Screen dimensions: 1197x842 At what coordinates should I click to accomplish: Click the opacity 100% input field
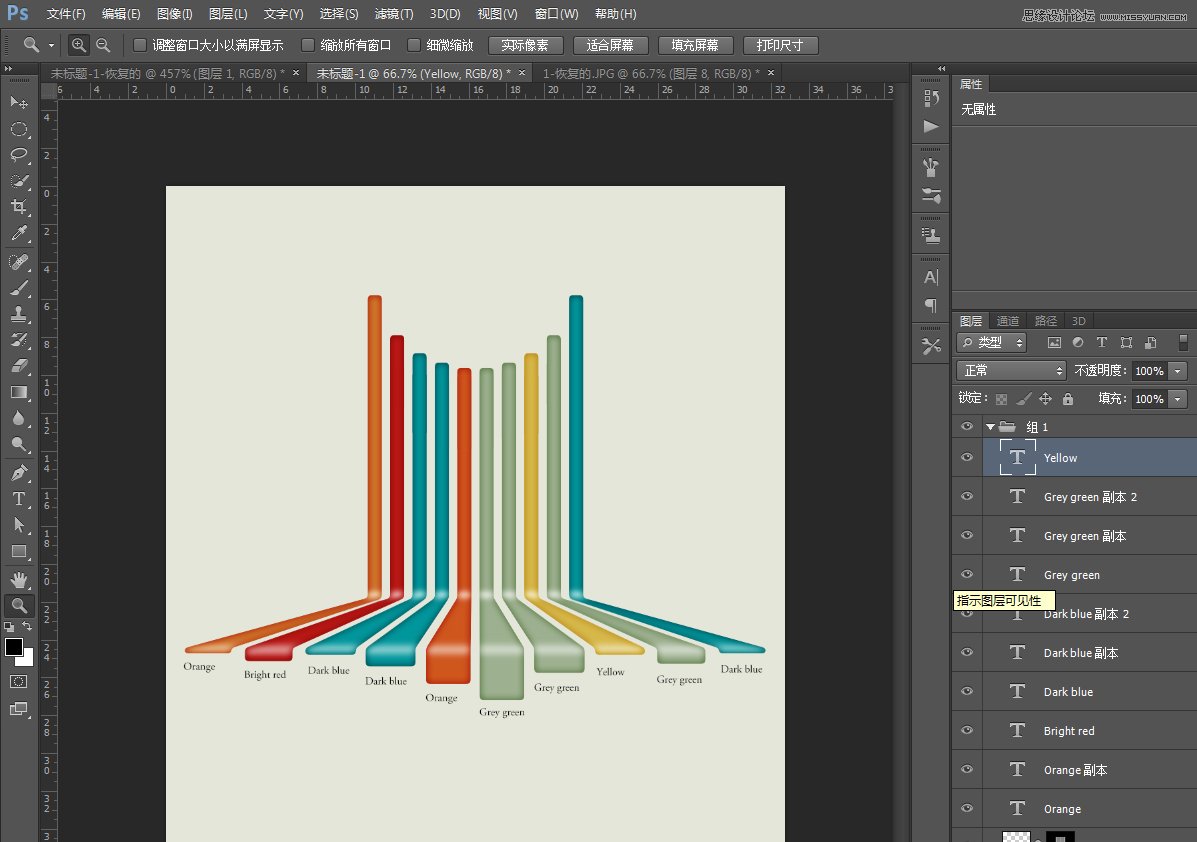tap(1149, 371)
